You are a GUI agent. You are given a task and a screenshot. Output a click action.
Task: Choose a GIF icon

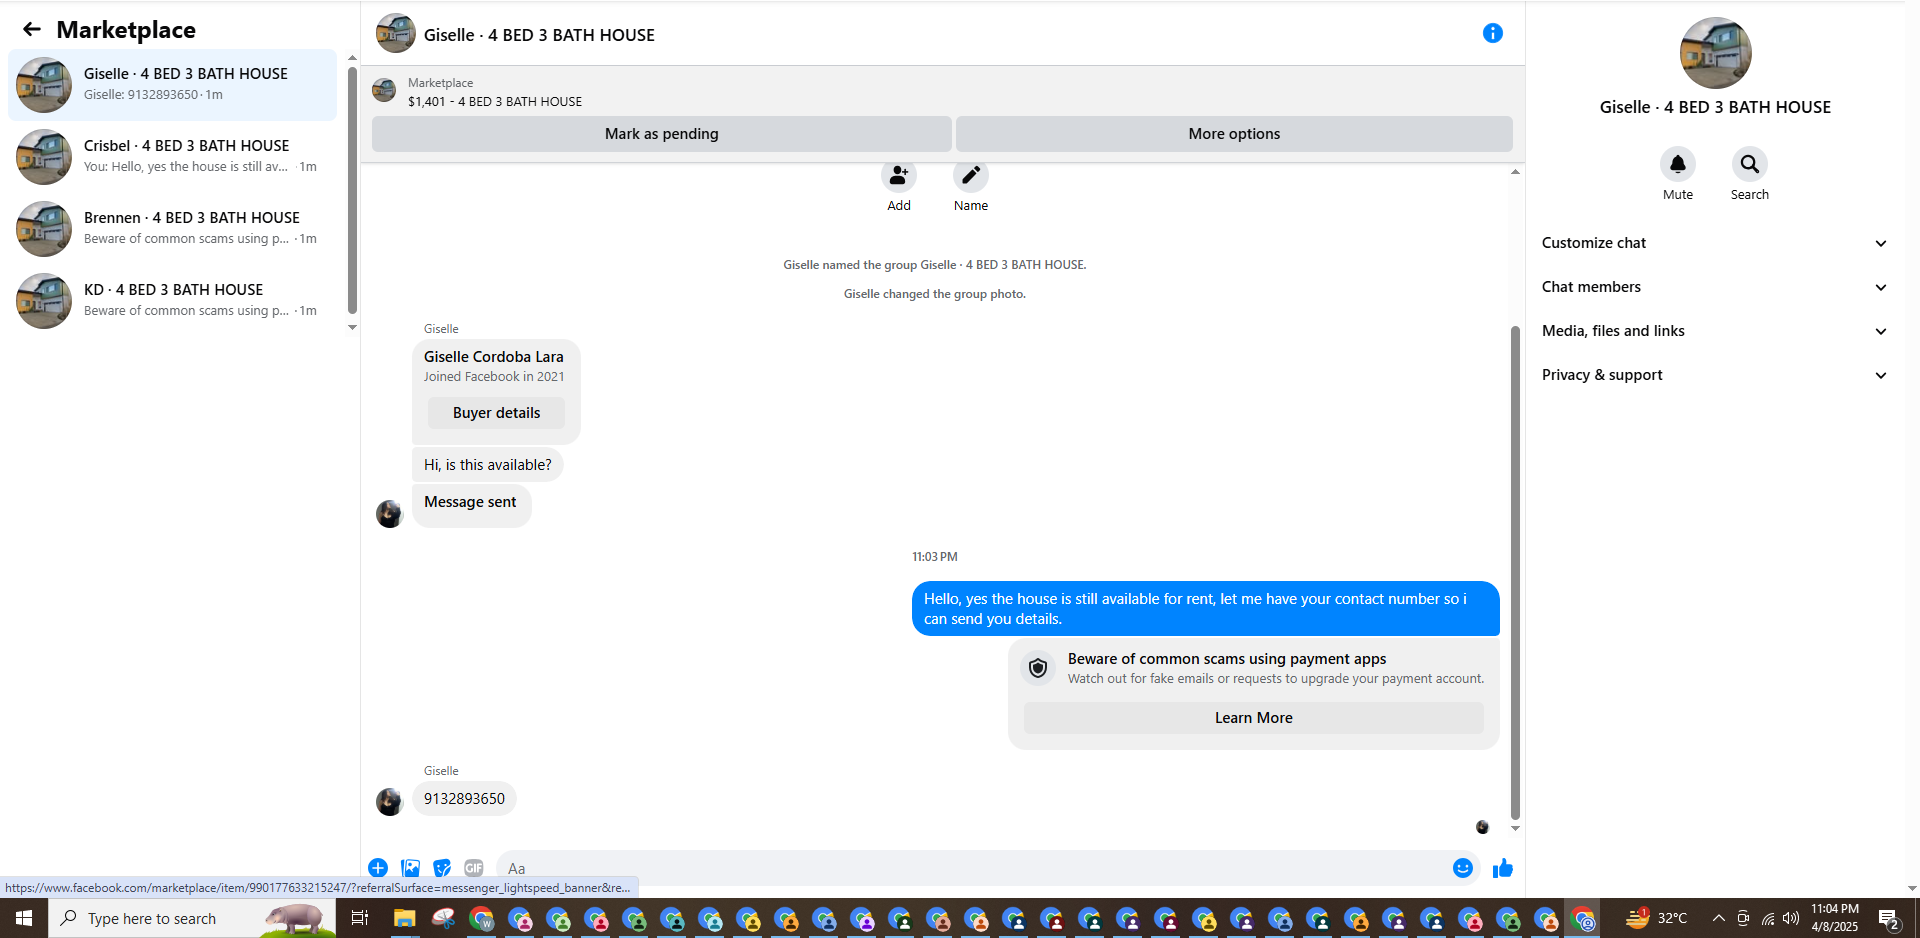coord(474,868)
